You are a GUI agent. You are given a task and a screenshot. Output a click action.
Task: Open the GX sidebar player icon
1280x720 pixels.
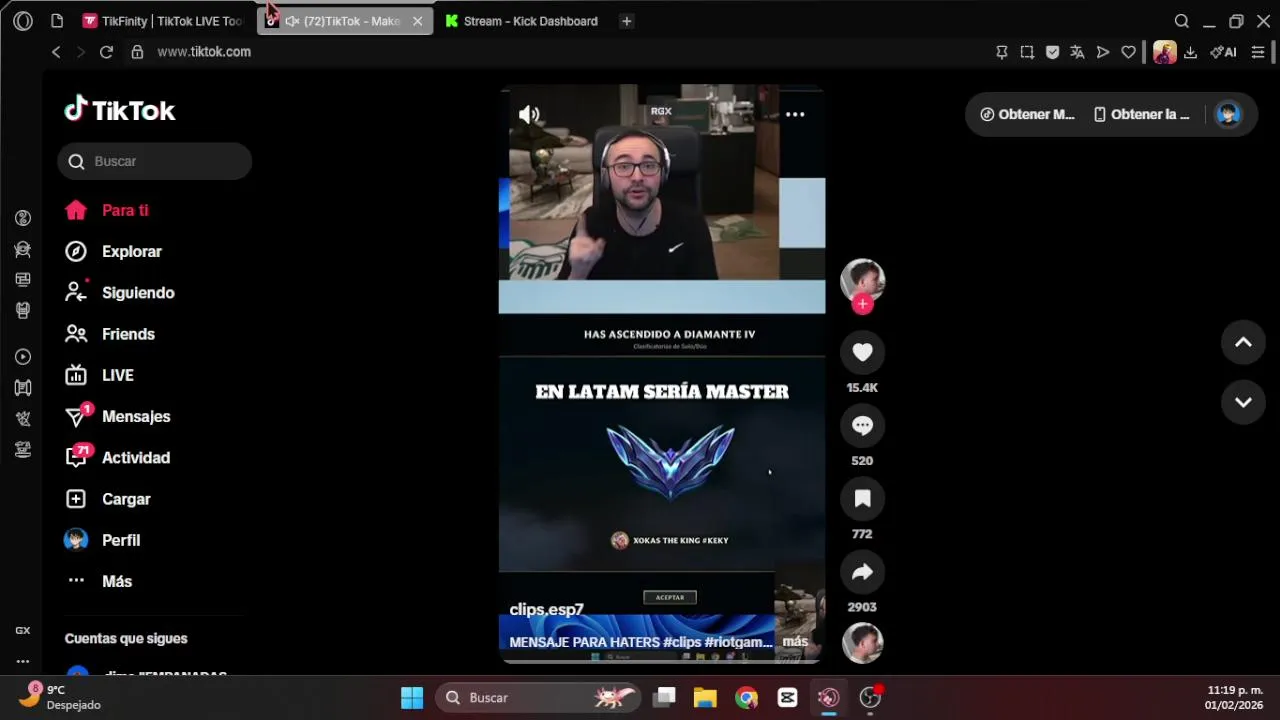[23, 357]
